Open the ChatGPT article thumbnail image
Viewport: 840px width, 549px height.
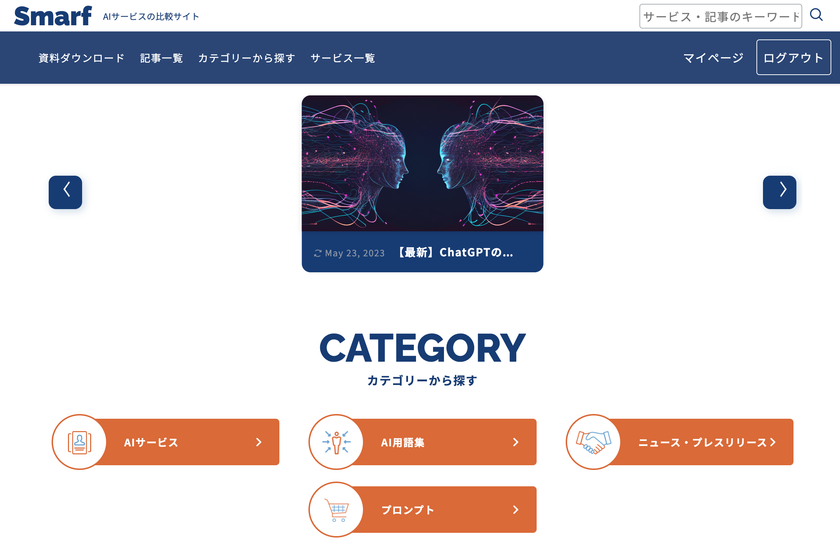pos(422,164)
